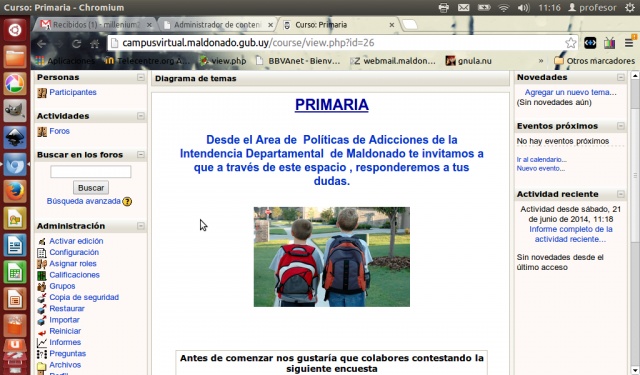
Task: Show more bookmarks with chevron arrows
Action: tap(541, 61)
